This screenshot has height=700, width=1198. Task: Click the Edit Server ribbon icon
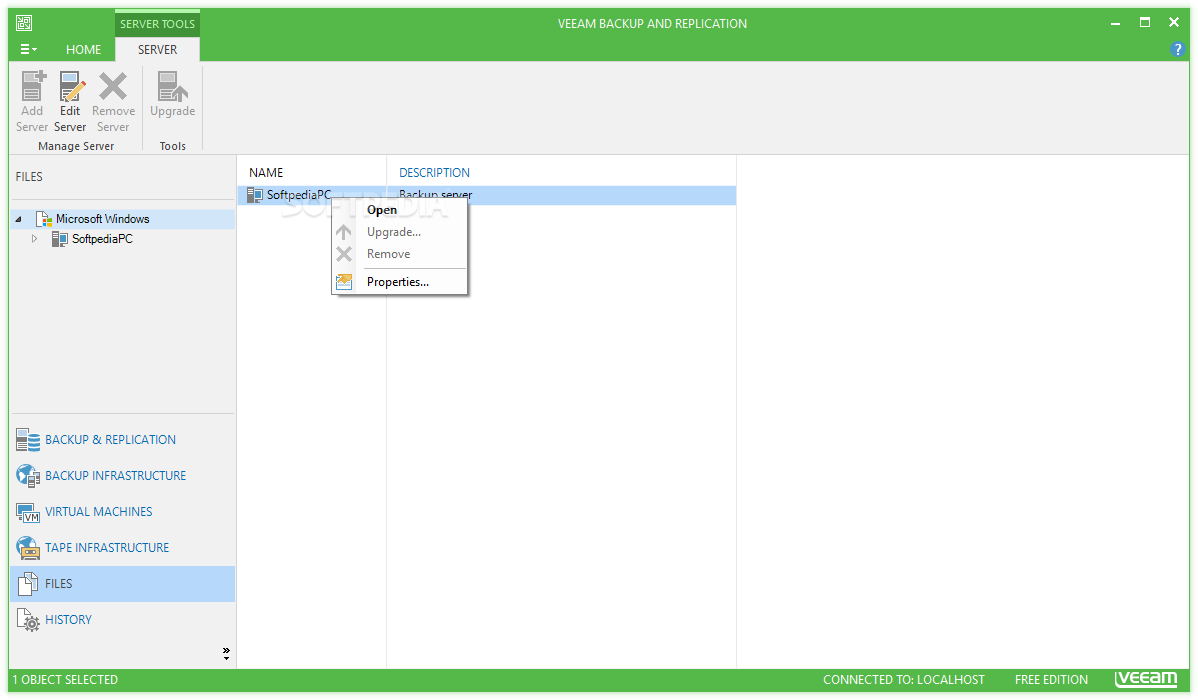pyautogui.click(x=70, y=86)
